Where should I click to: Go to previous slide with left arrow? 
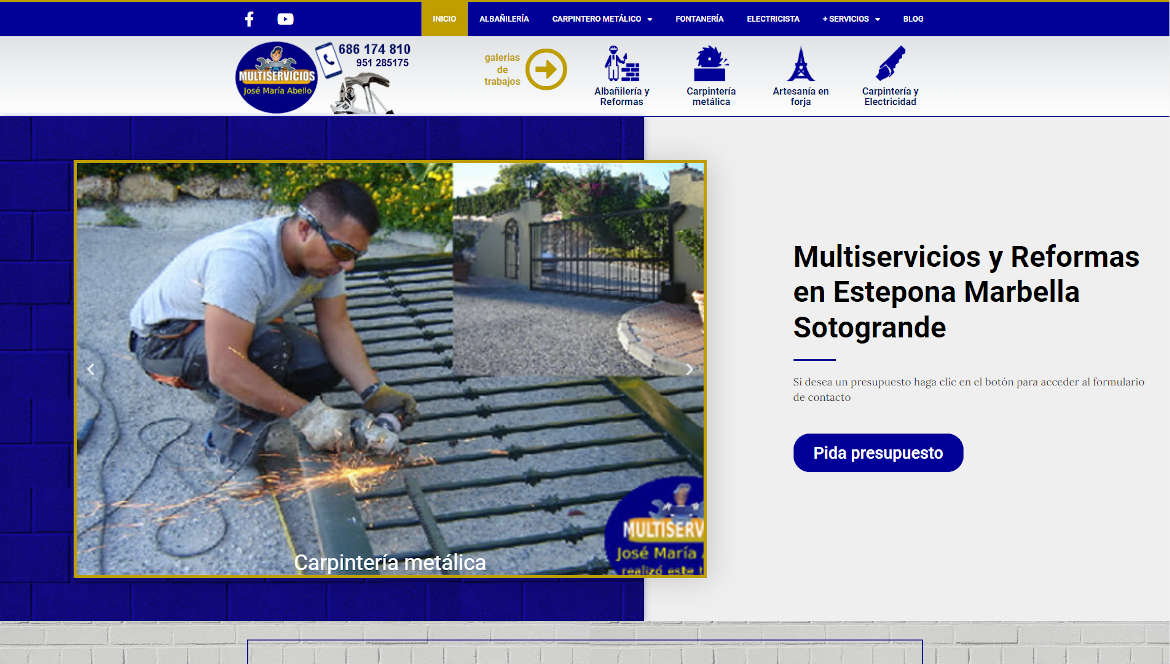90,369
